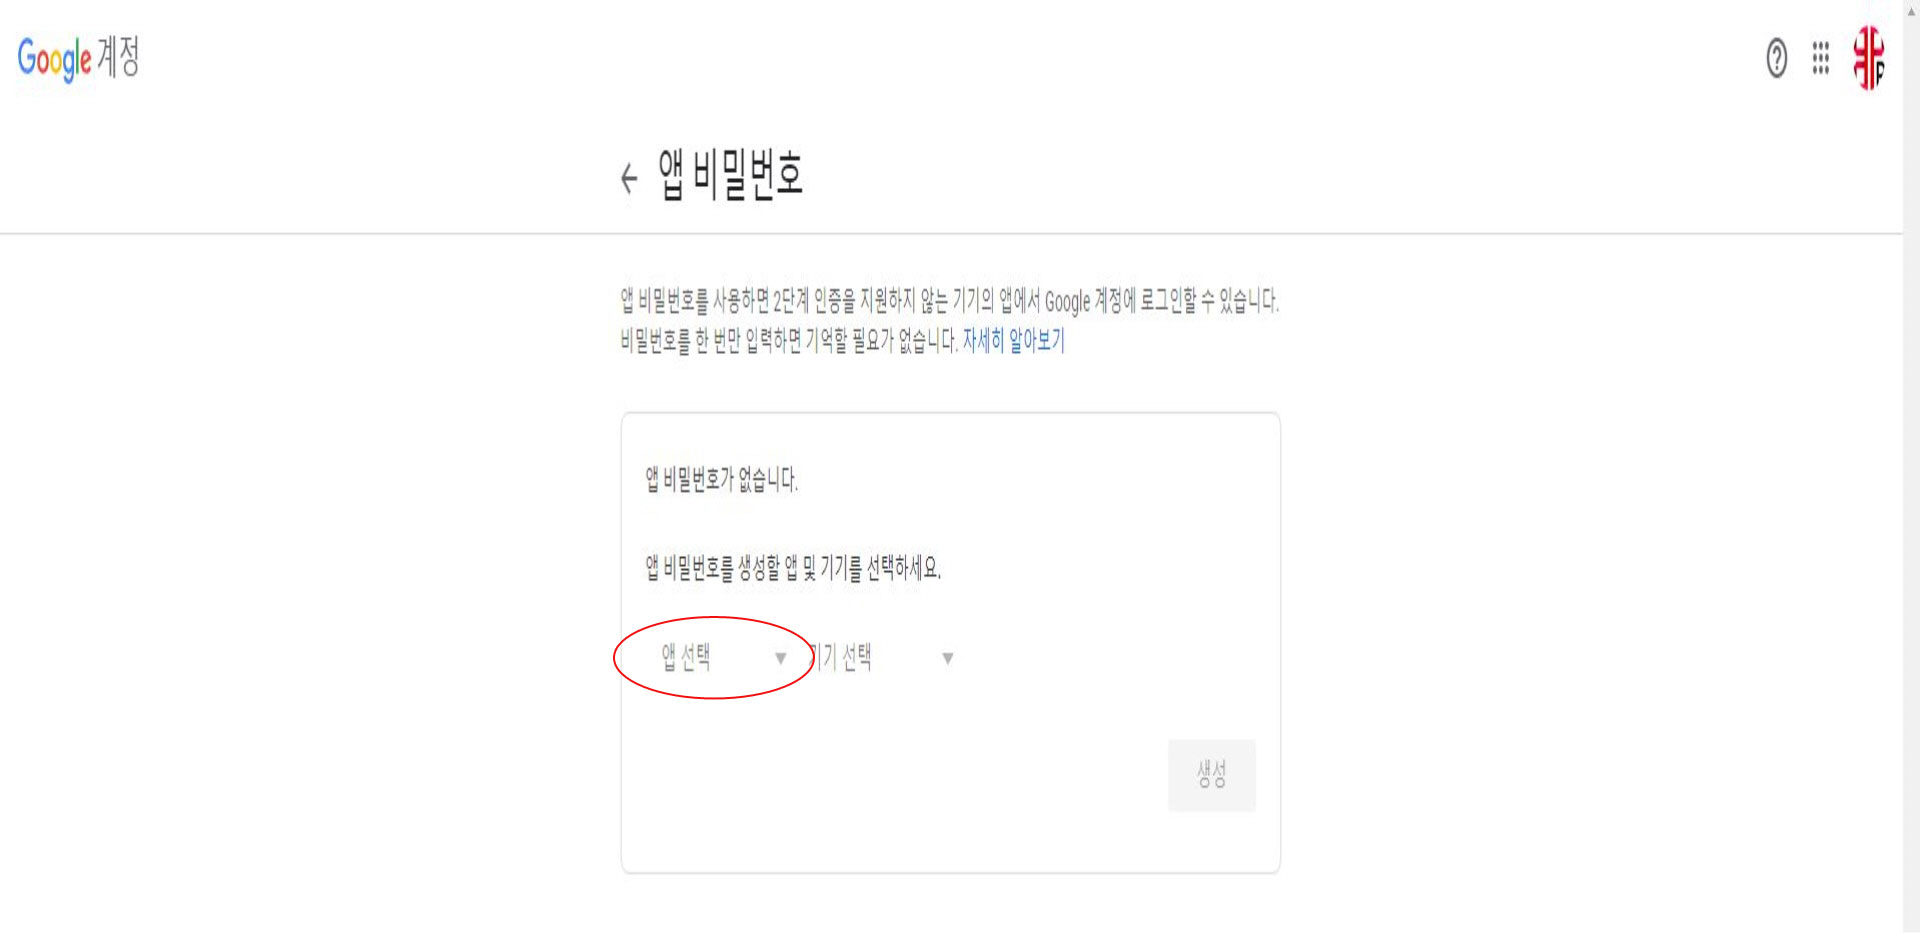Click the back arrow beside 앱 비밀번호
1920x933 pixels.
[629, 178]
